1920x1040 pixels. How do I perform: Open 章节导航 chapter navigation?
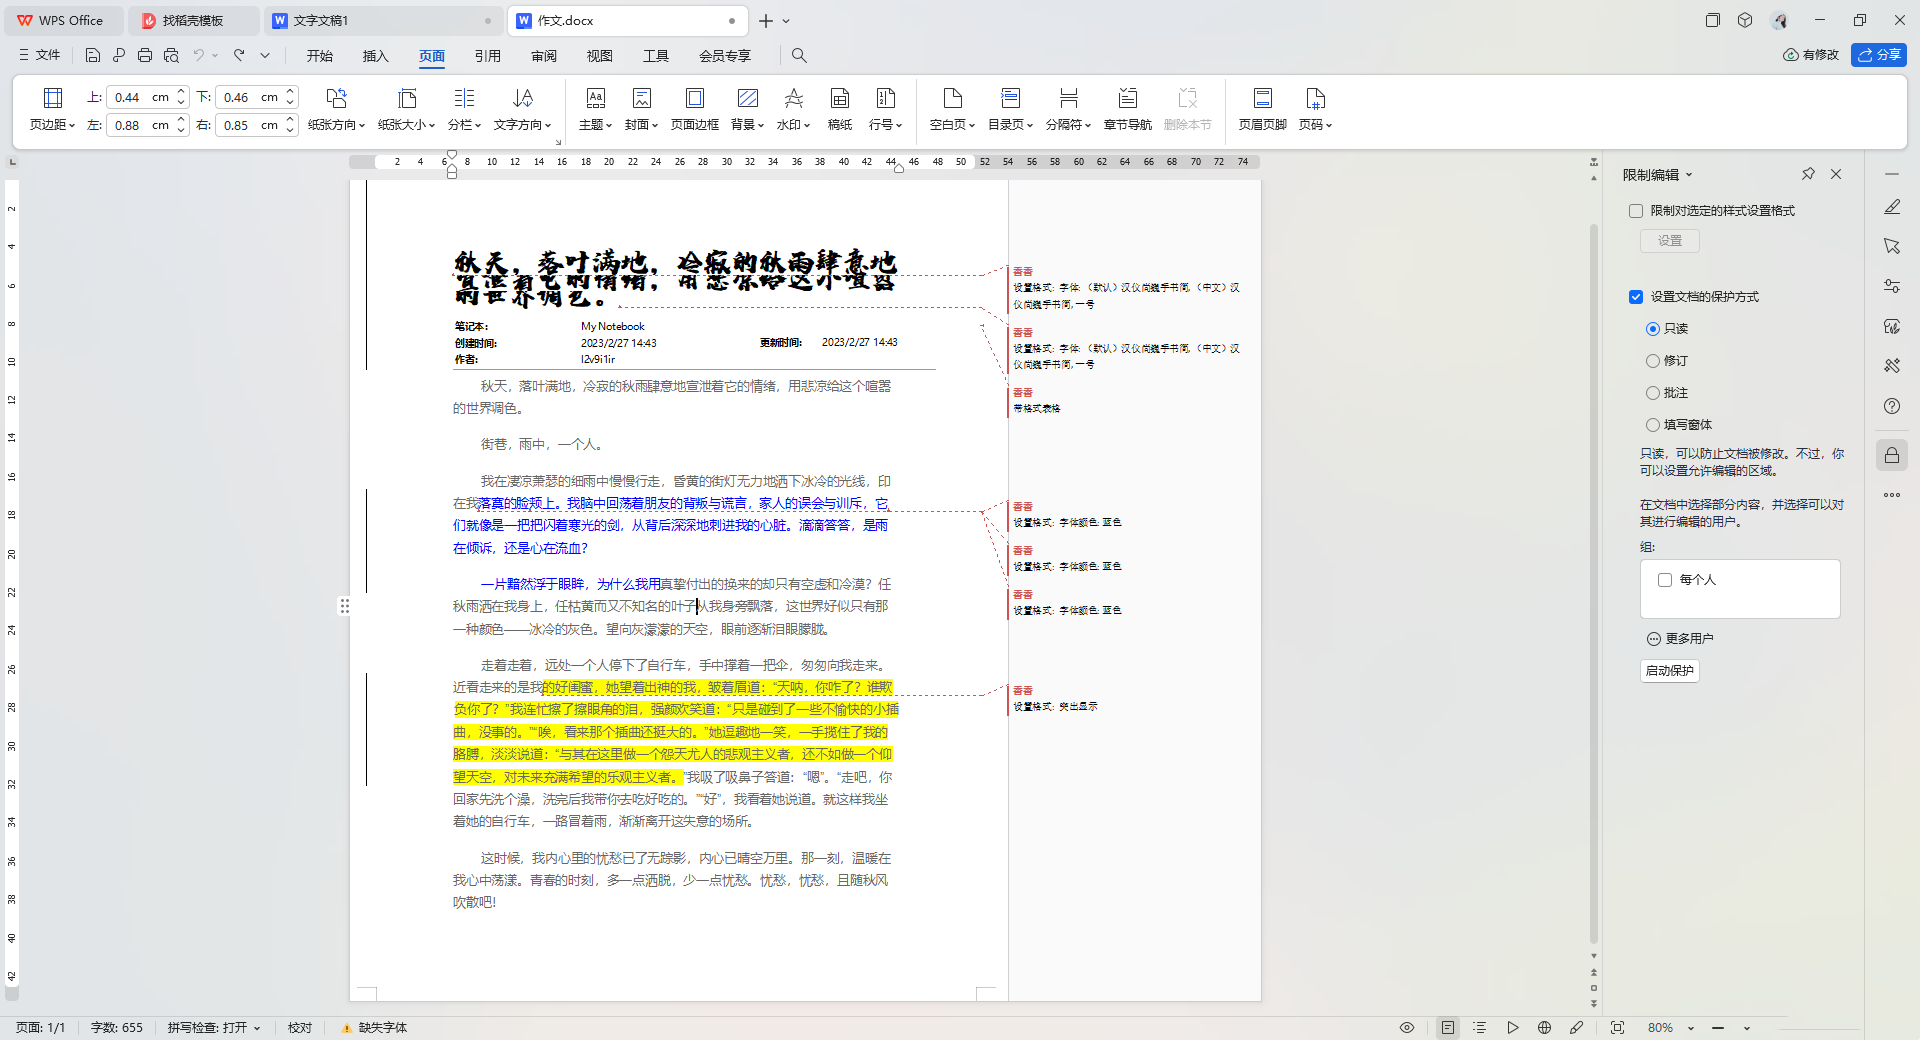1128,109
